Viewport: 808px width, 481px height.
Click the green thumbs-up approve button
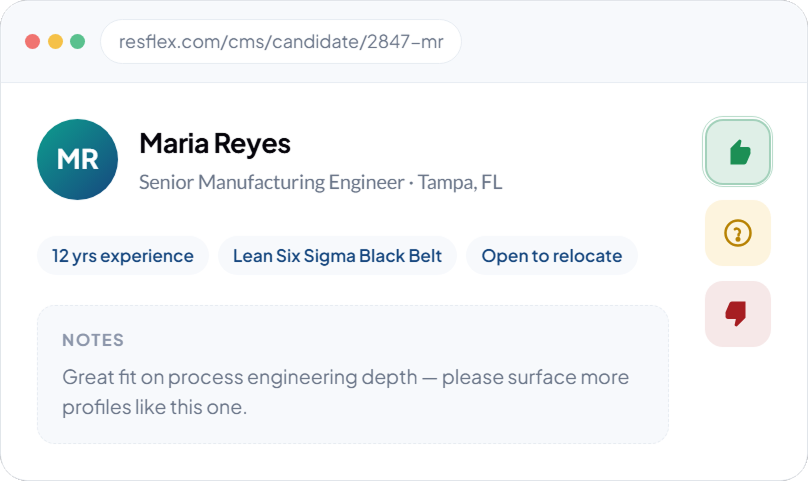pyautogui.click(x=737, y=152)
